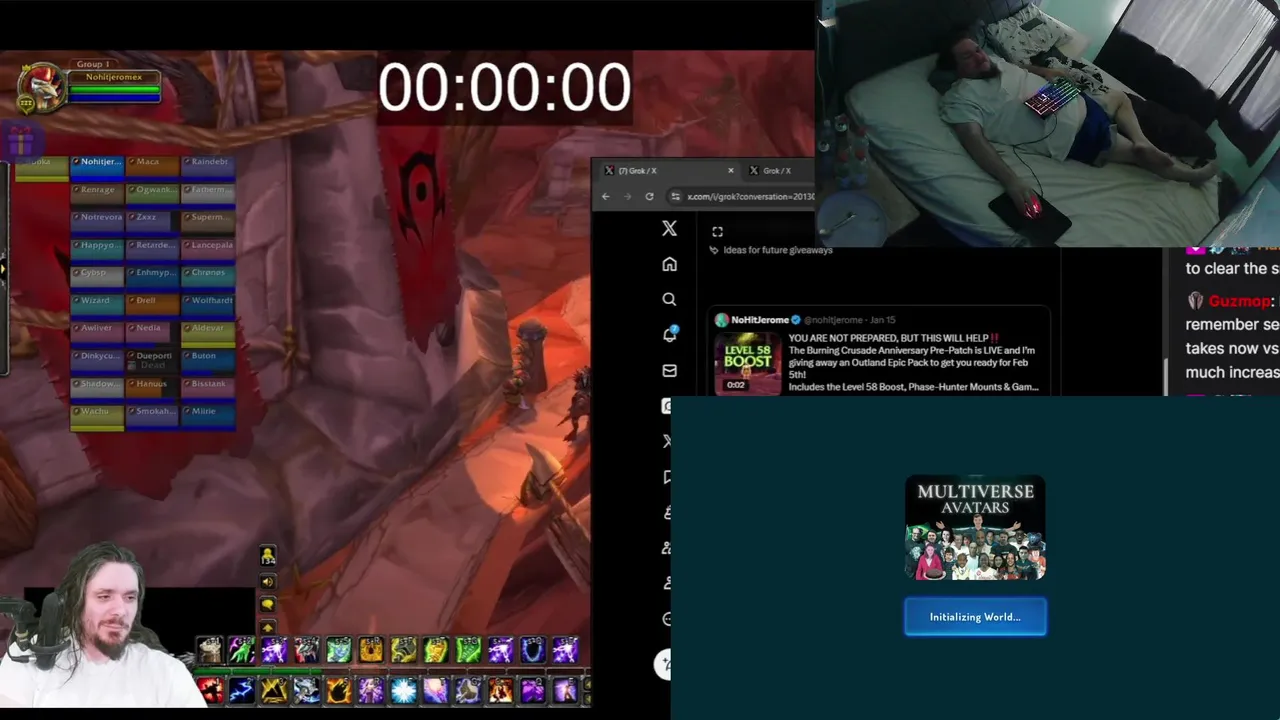Click the yellow up-arrow icon above action bar
This screenshot has height=720, width=1280.
click(268, 627)
